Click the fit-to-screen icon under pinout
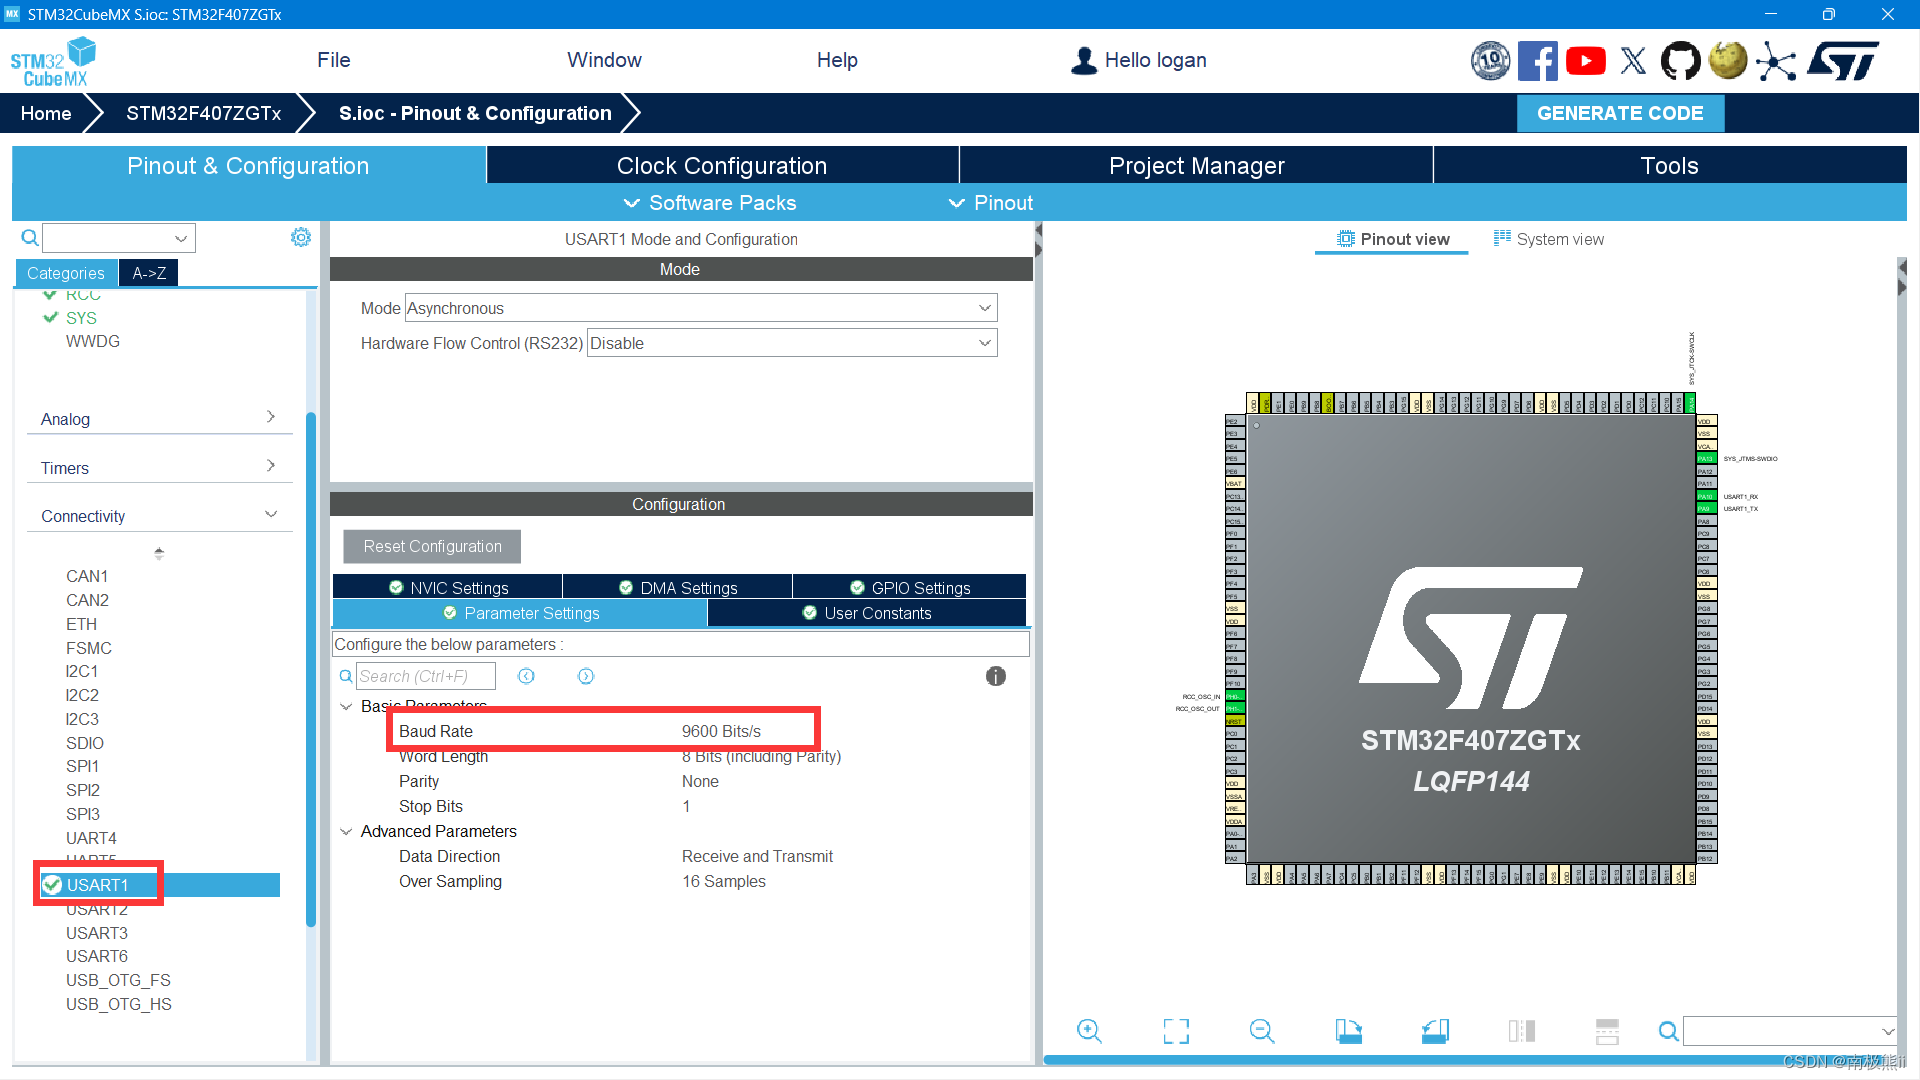Viewport: 1920px width, 1080px height. tap(1176, 1031)
